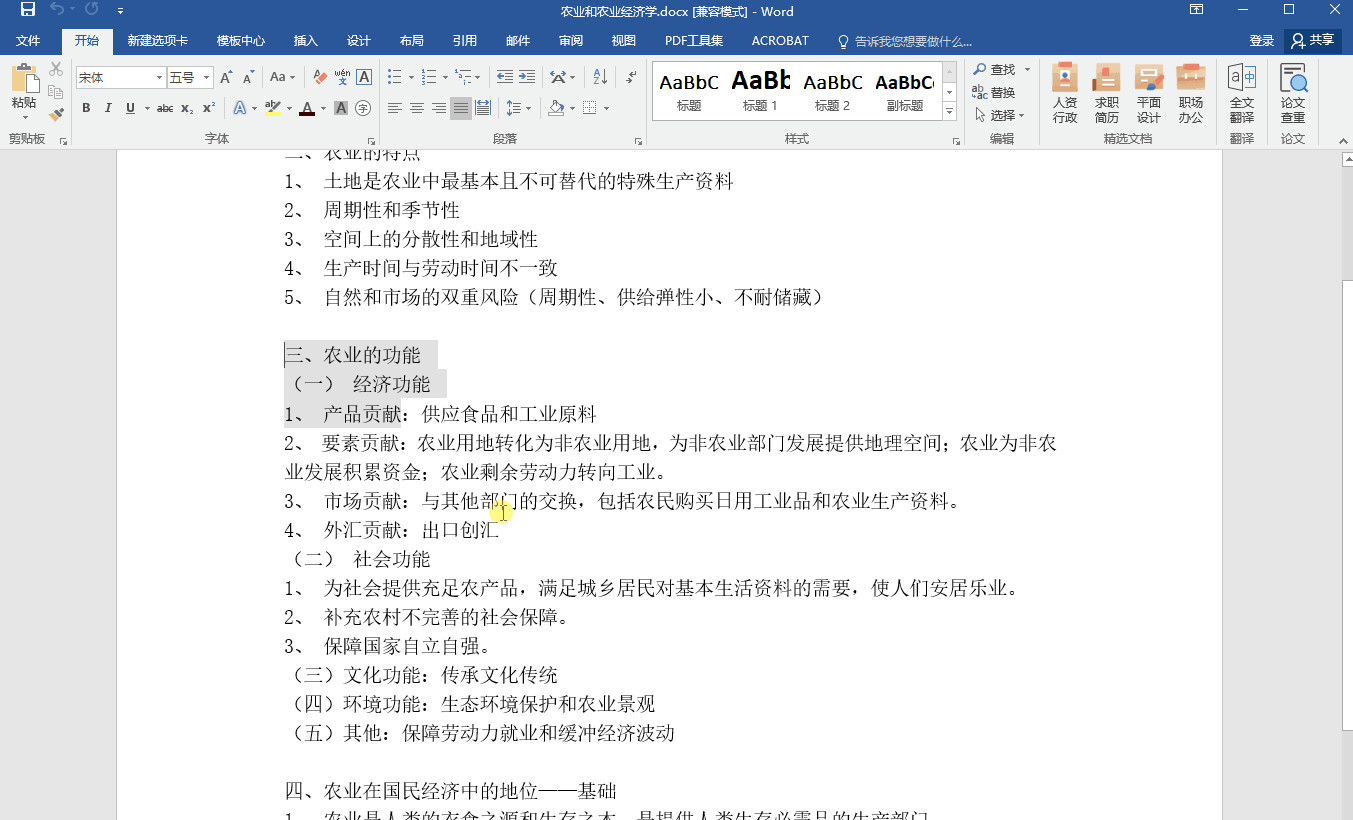Apply the font color (dark red A)
Screen dimensions: 1353x820
tap(307, 108)
